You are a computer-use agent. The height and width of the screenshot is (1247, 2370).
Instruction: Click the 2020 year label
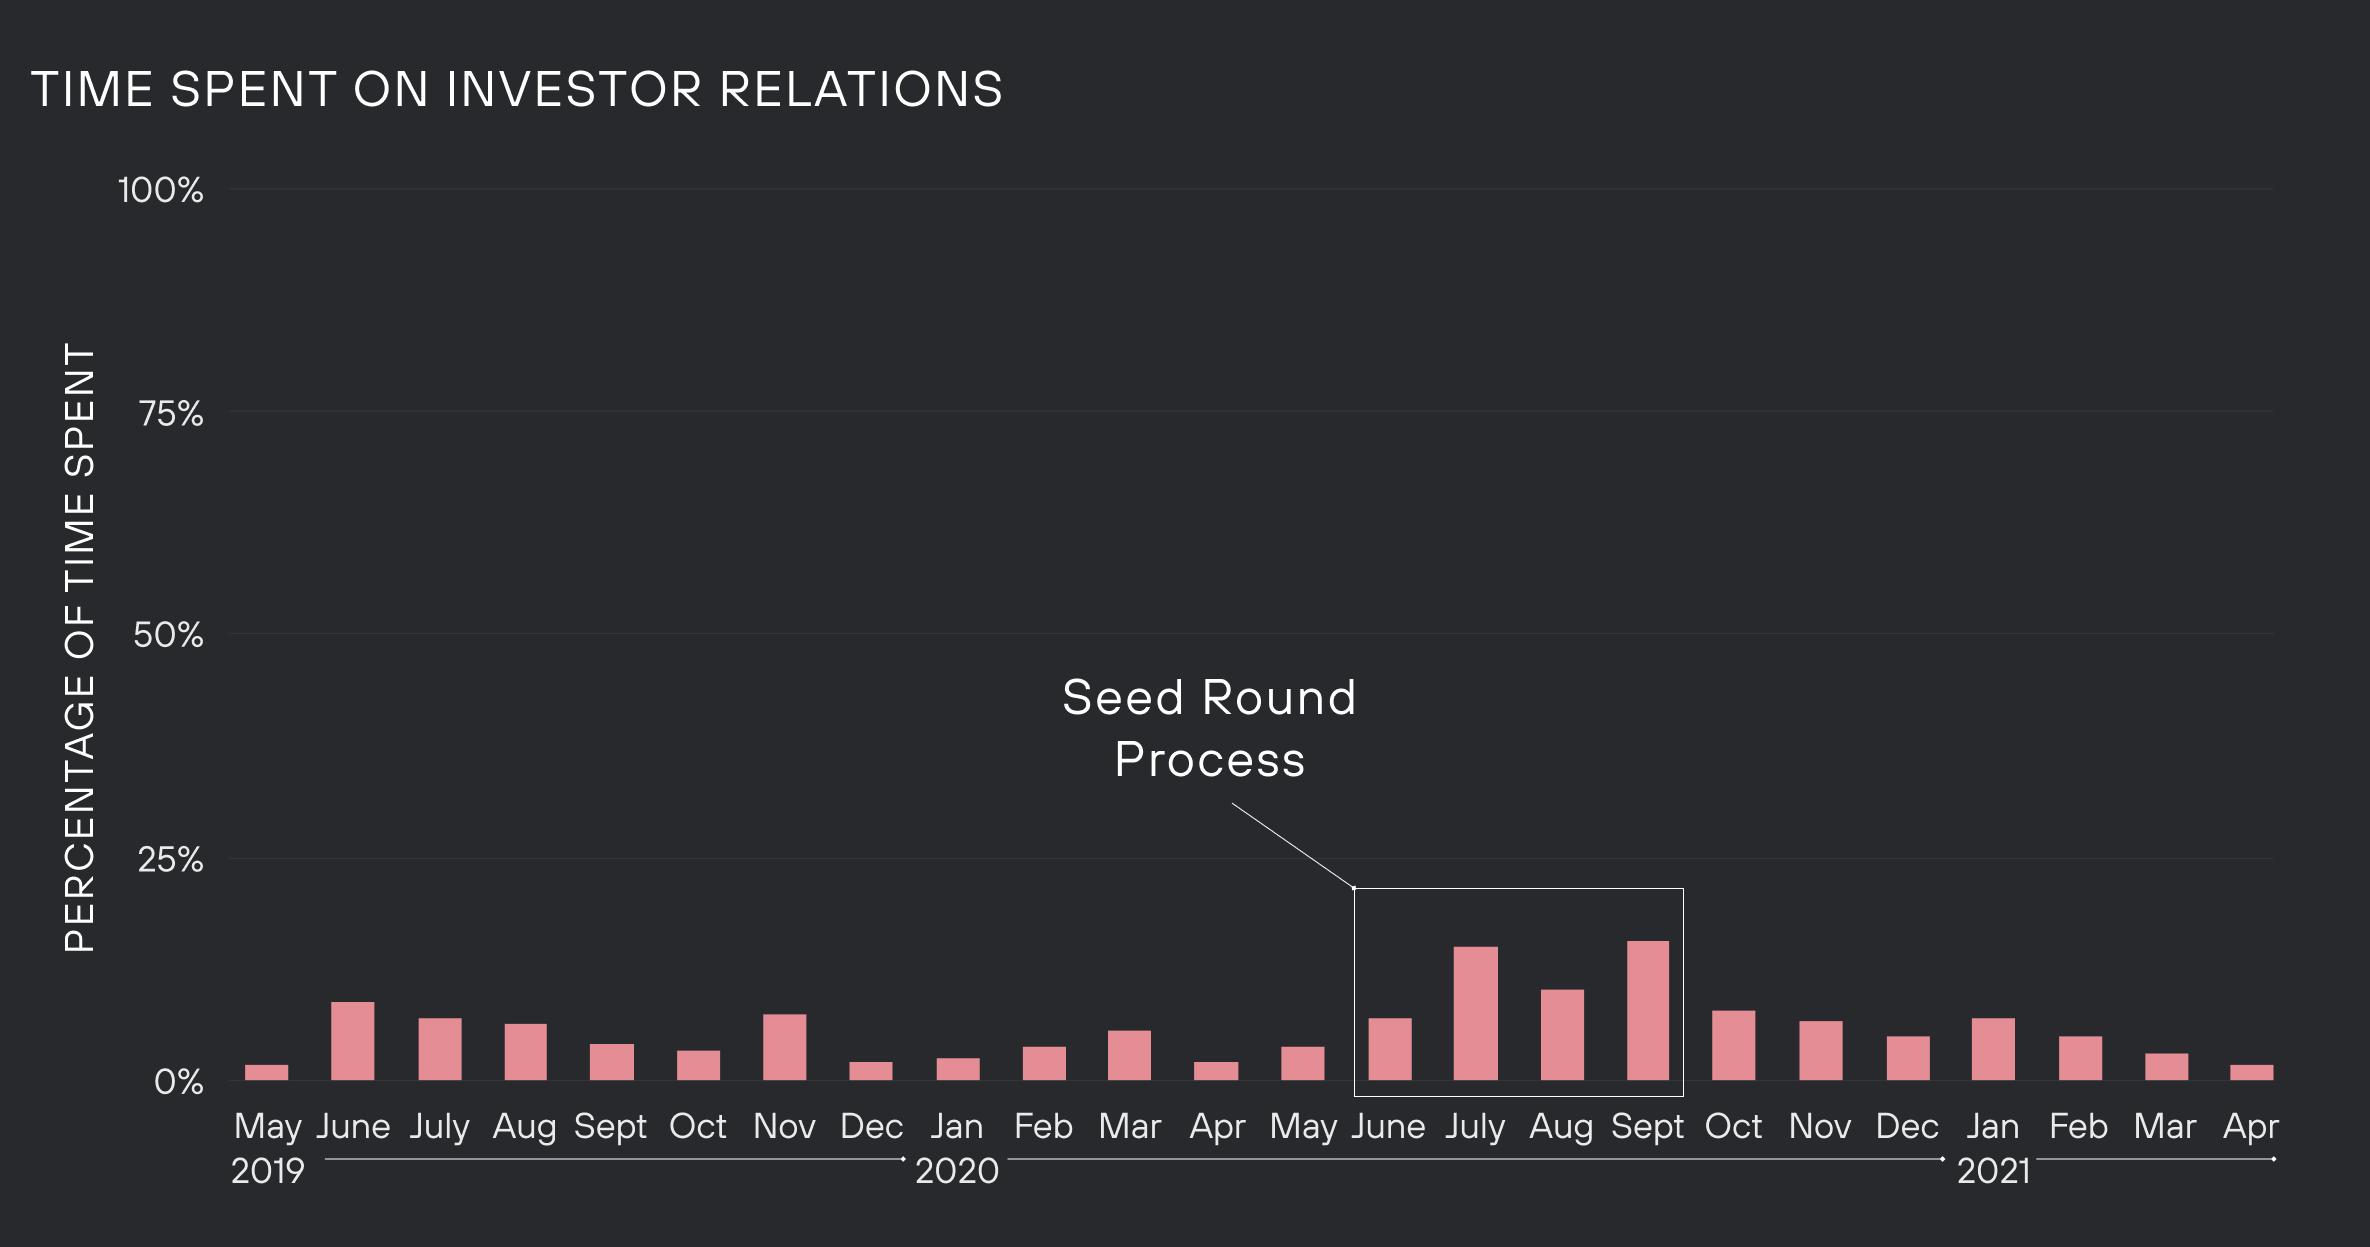[x=957, y=1170]
